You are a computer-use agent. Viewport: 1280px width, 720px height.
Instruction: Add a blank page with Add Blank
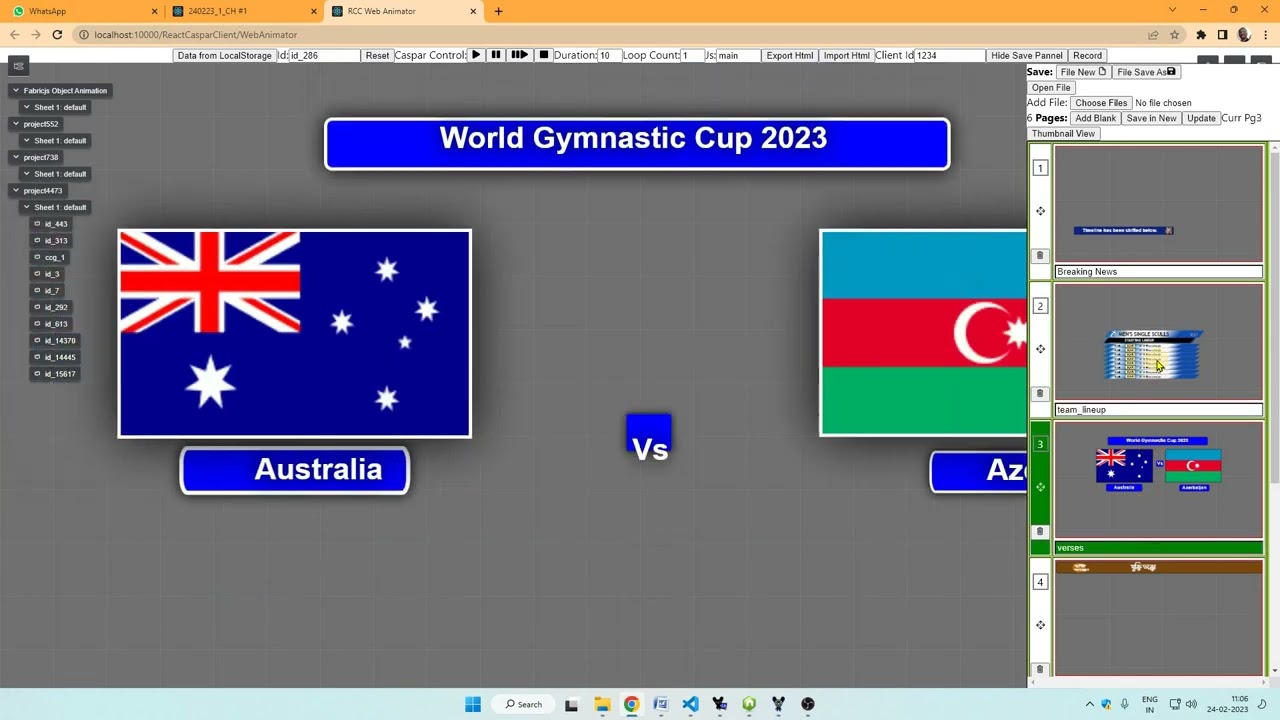coord(1096,118)
